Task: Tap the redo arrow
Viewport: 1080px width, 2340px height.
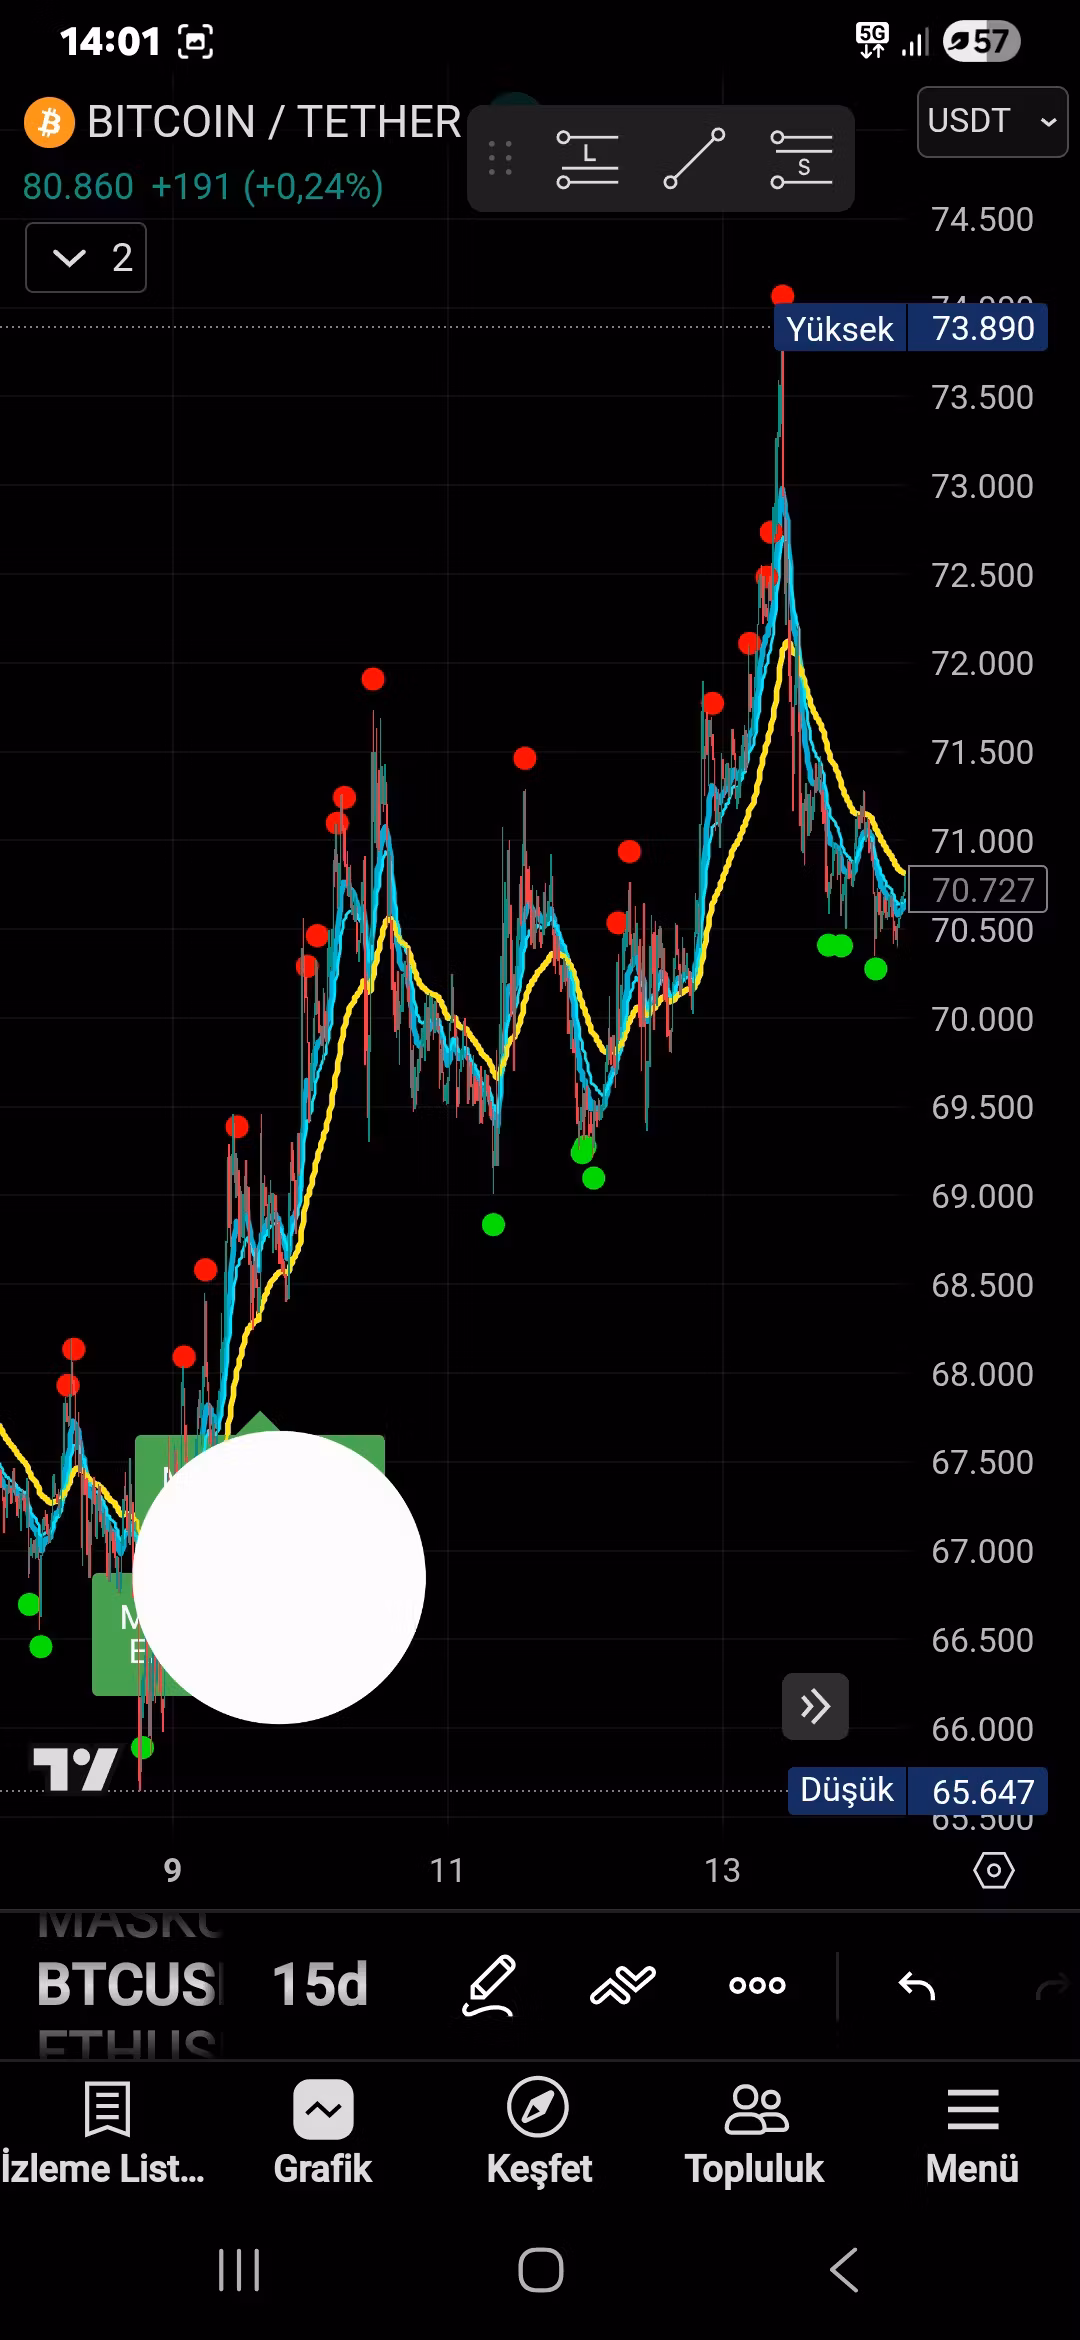Action: tap(1053, 1985)
